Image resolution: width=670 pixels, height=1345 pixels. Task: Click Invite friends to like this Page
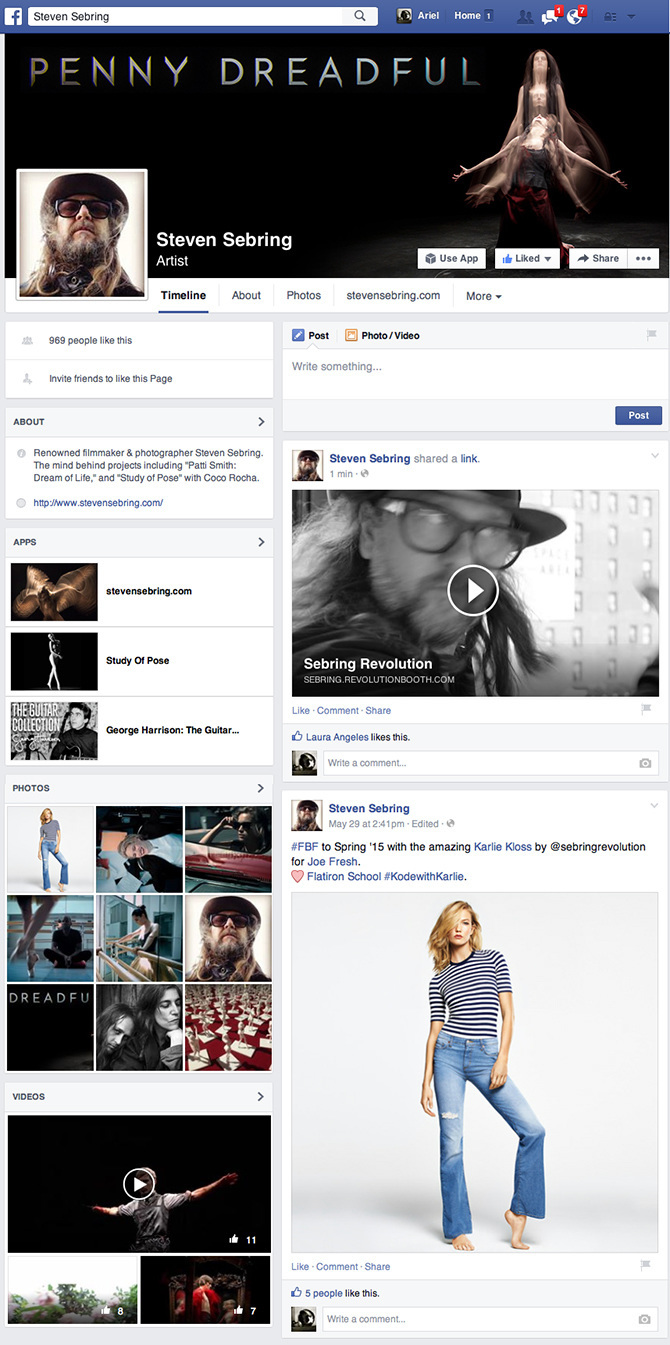click(110, 379)
